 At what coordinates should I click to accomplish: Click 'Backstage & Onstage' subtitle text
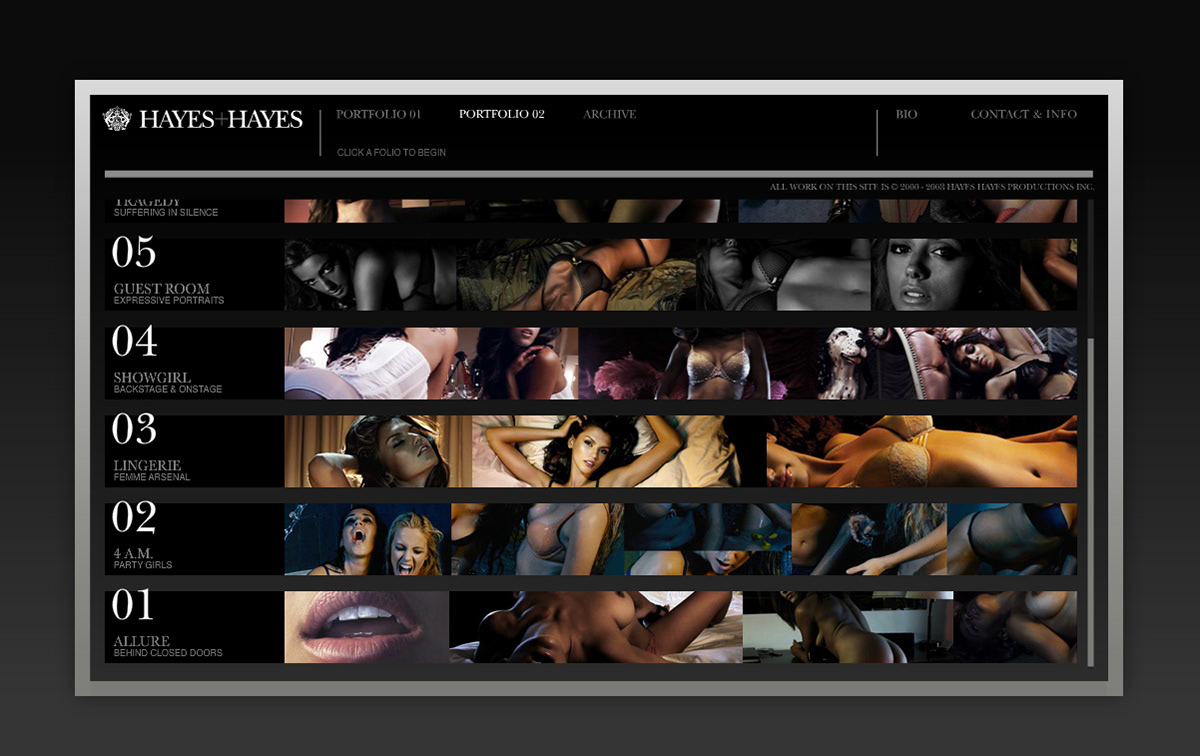click(x=168, y=389)
